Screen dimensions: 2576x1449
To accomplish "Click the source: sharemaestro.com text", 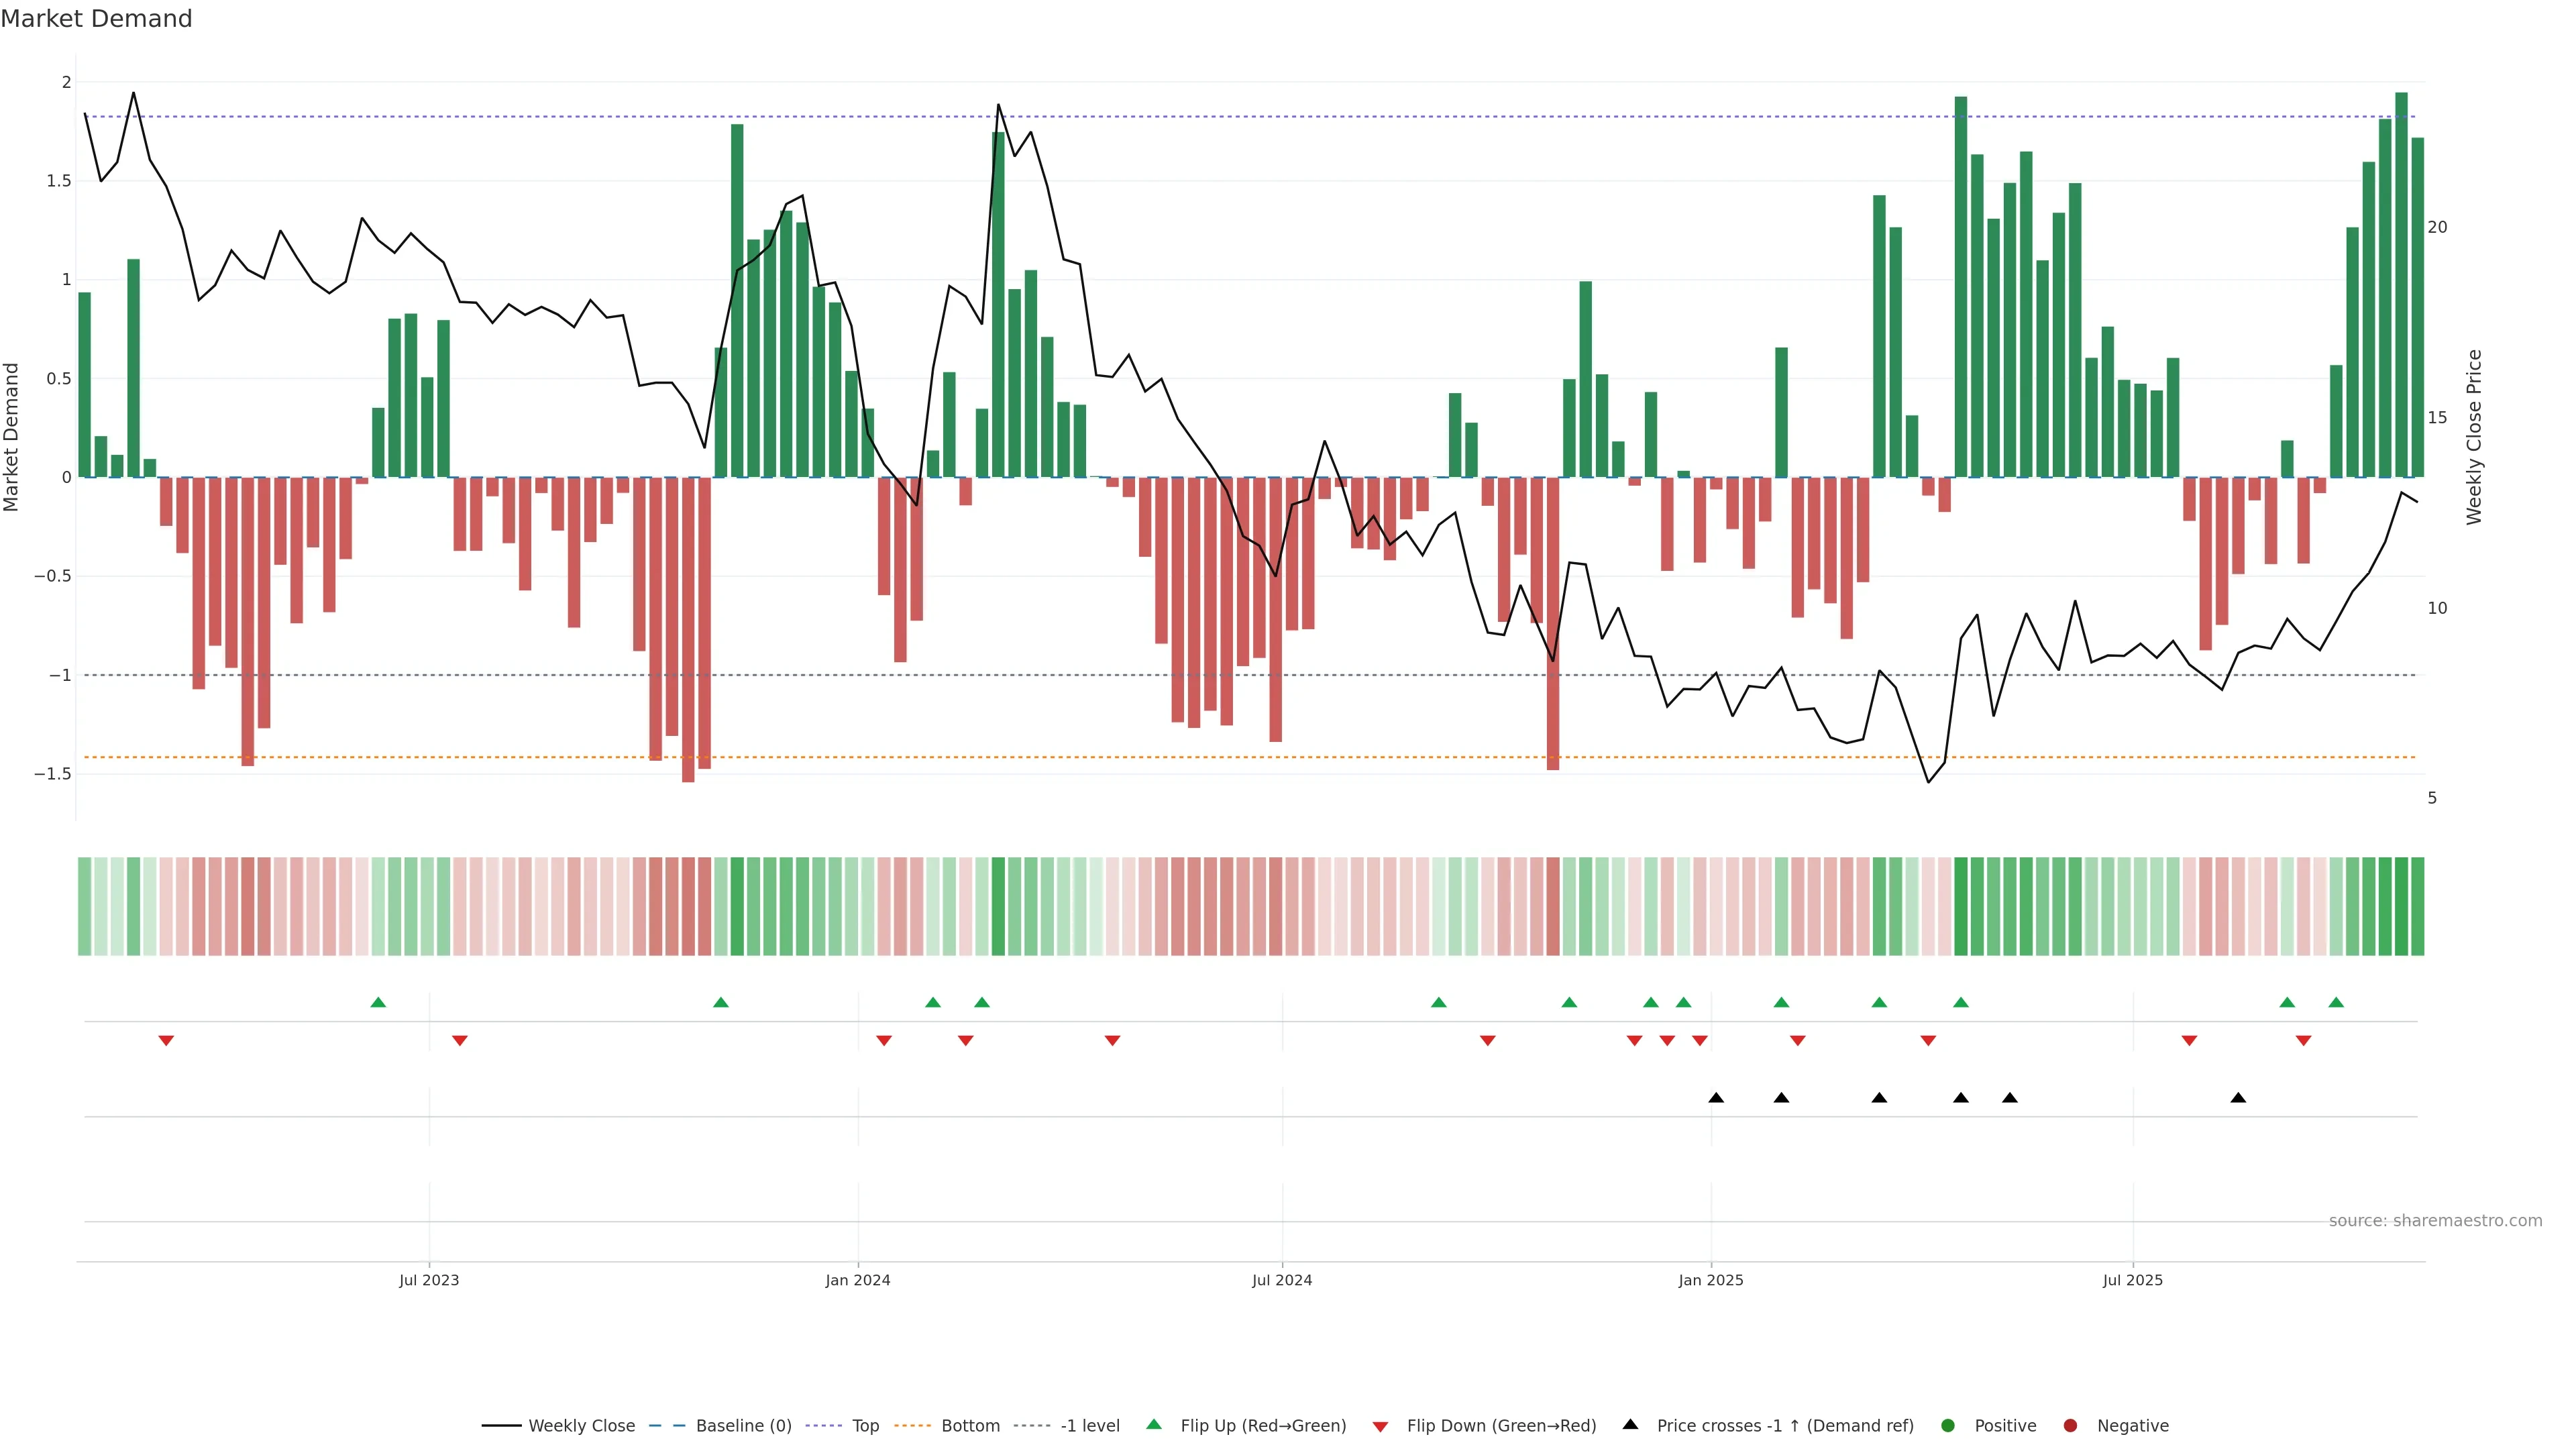I will [x=2435, y=1220].
